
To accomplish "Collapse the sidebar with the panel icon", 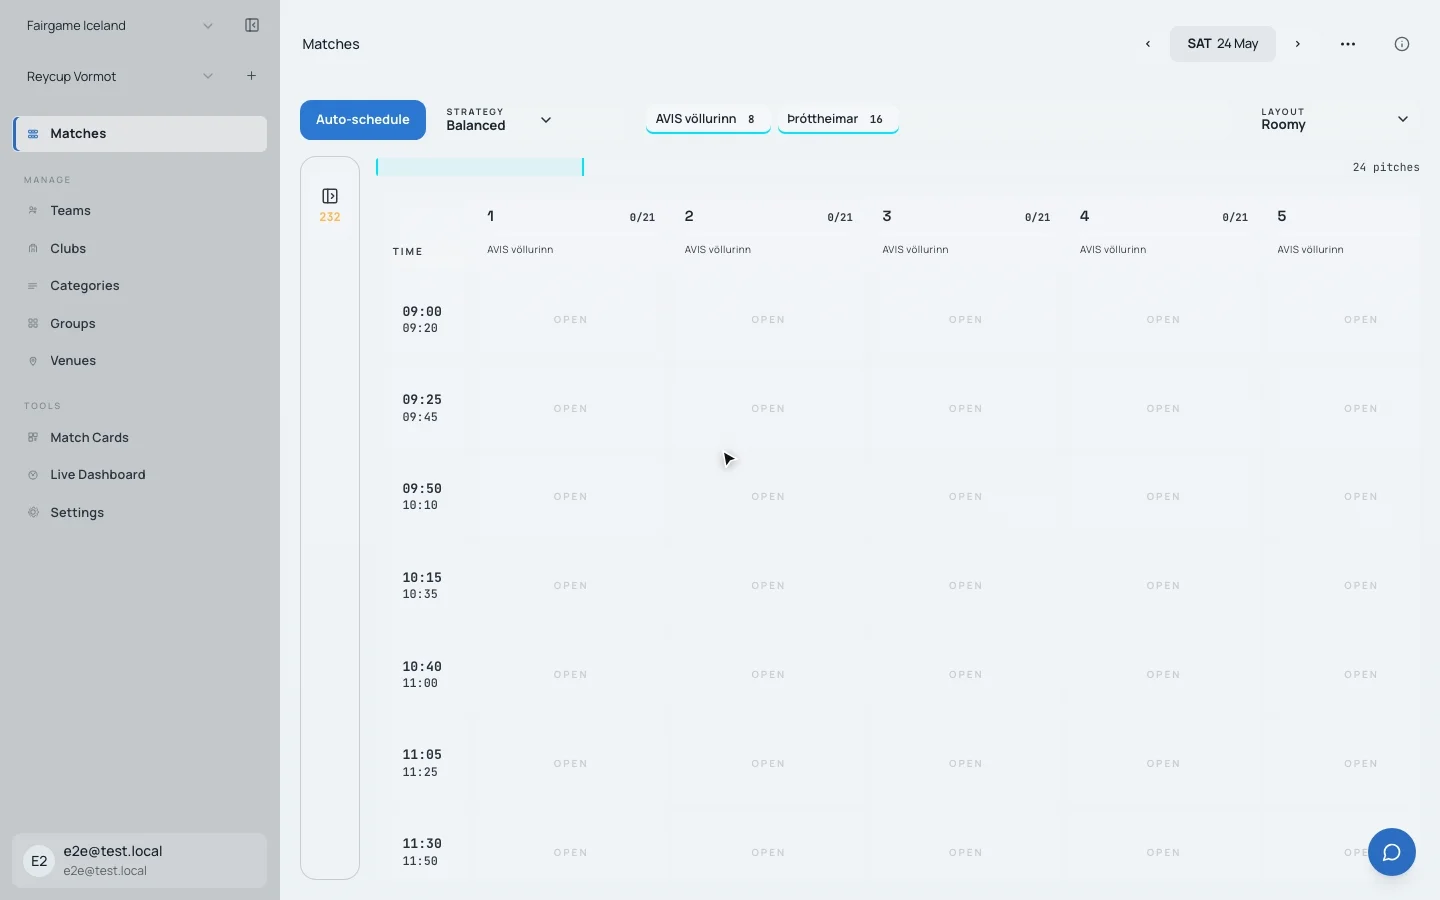I will tap(252, 26).
